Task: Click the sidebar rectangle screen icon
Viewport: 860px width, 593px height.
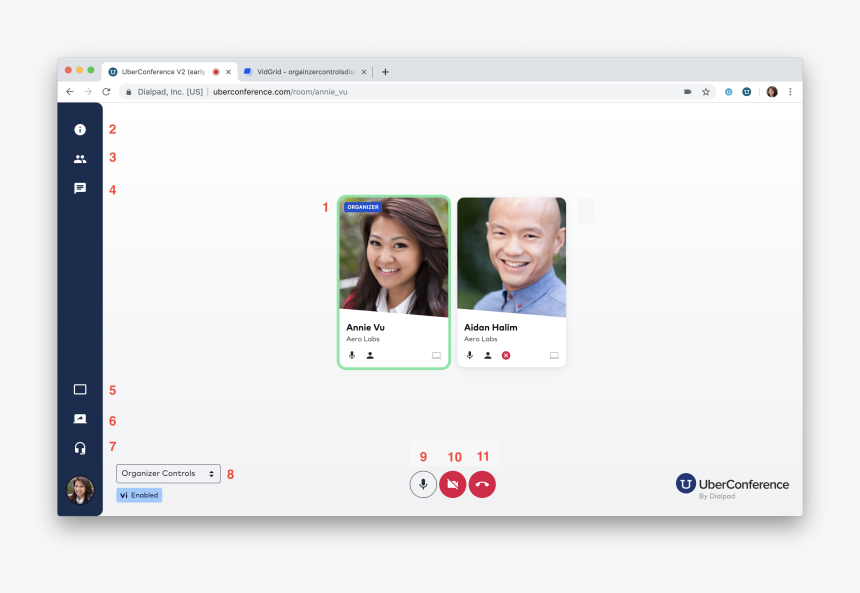Action: (x=80, y=389)
